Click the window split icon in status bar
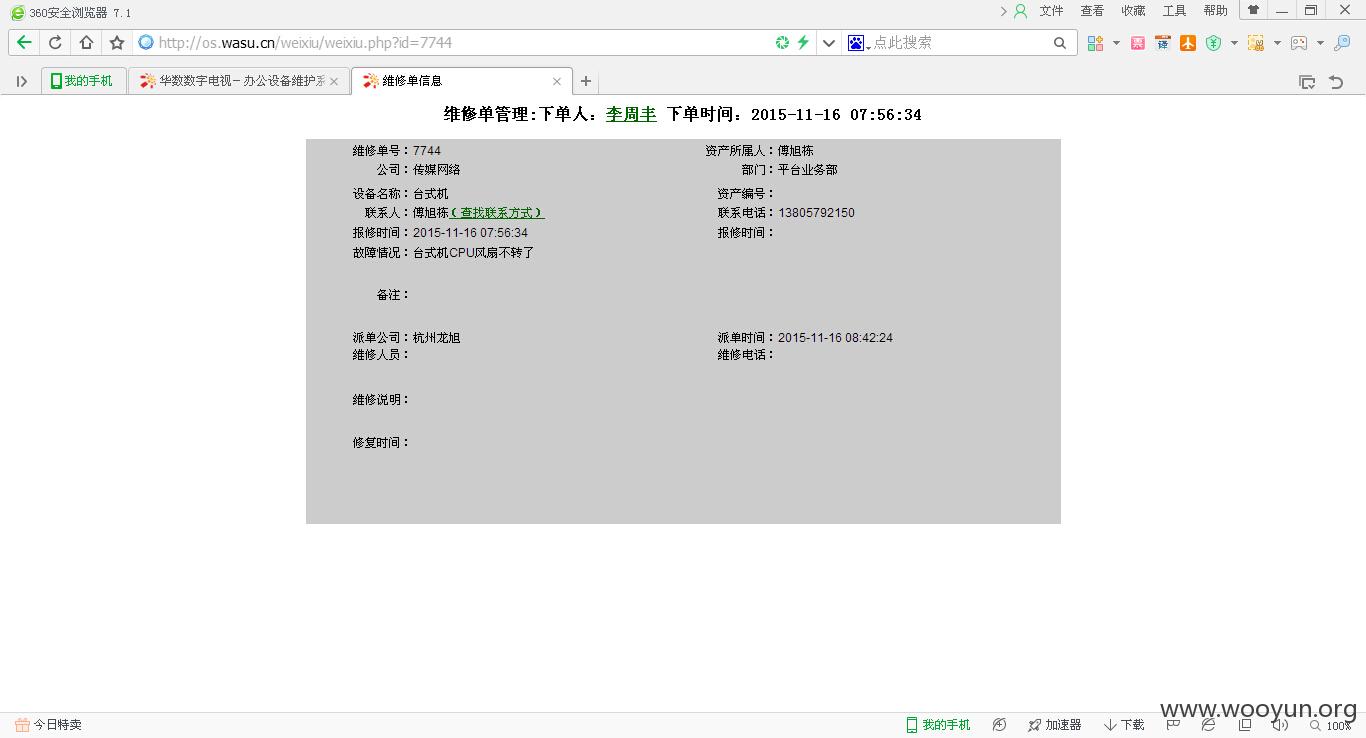The width and height of the screenshot is (1366, 738). 1245,725
